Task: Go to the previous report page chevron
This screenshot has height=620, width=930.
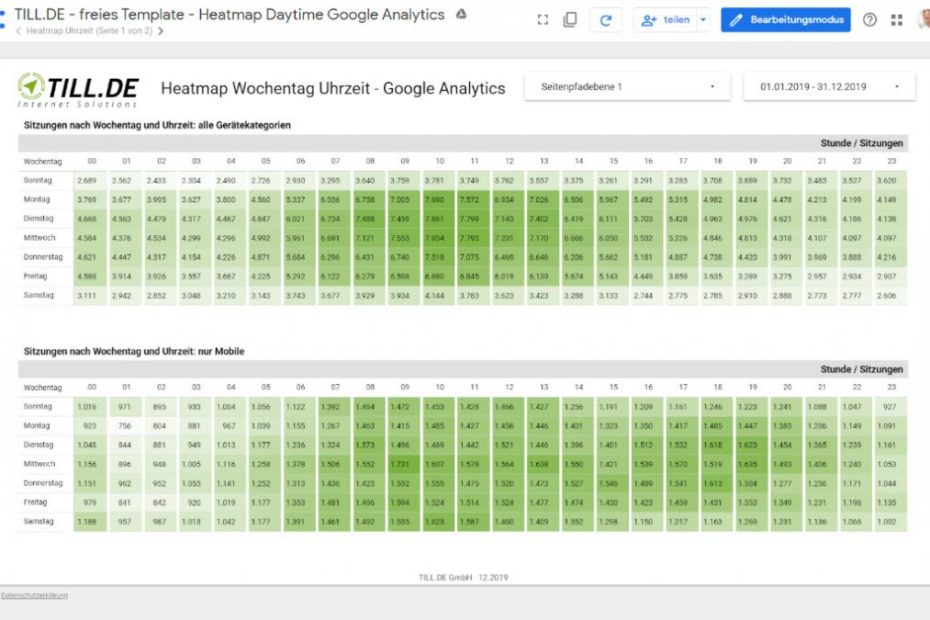Action: tap(18, 31)
